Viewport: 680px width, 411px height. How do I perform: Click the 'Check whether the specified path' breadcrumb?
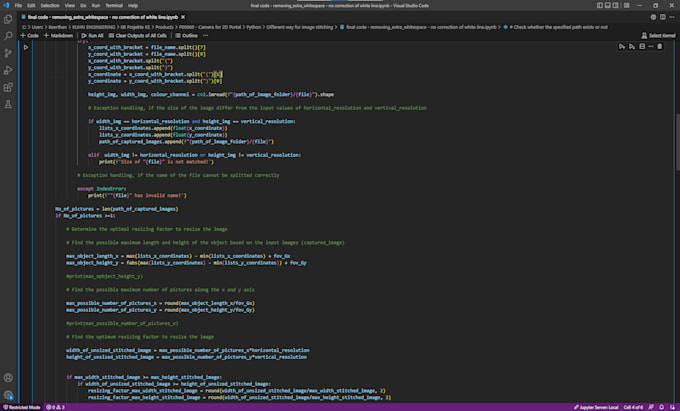tap(558, 27)
